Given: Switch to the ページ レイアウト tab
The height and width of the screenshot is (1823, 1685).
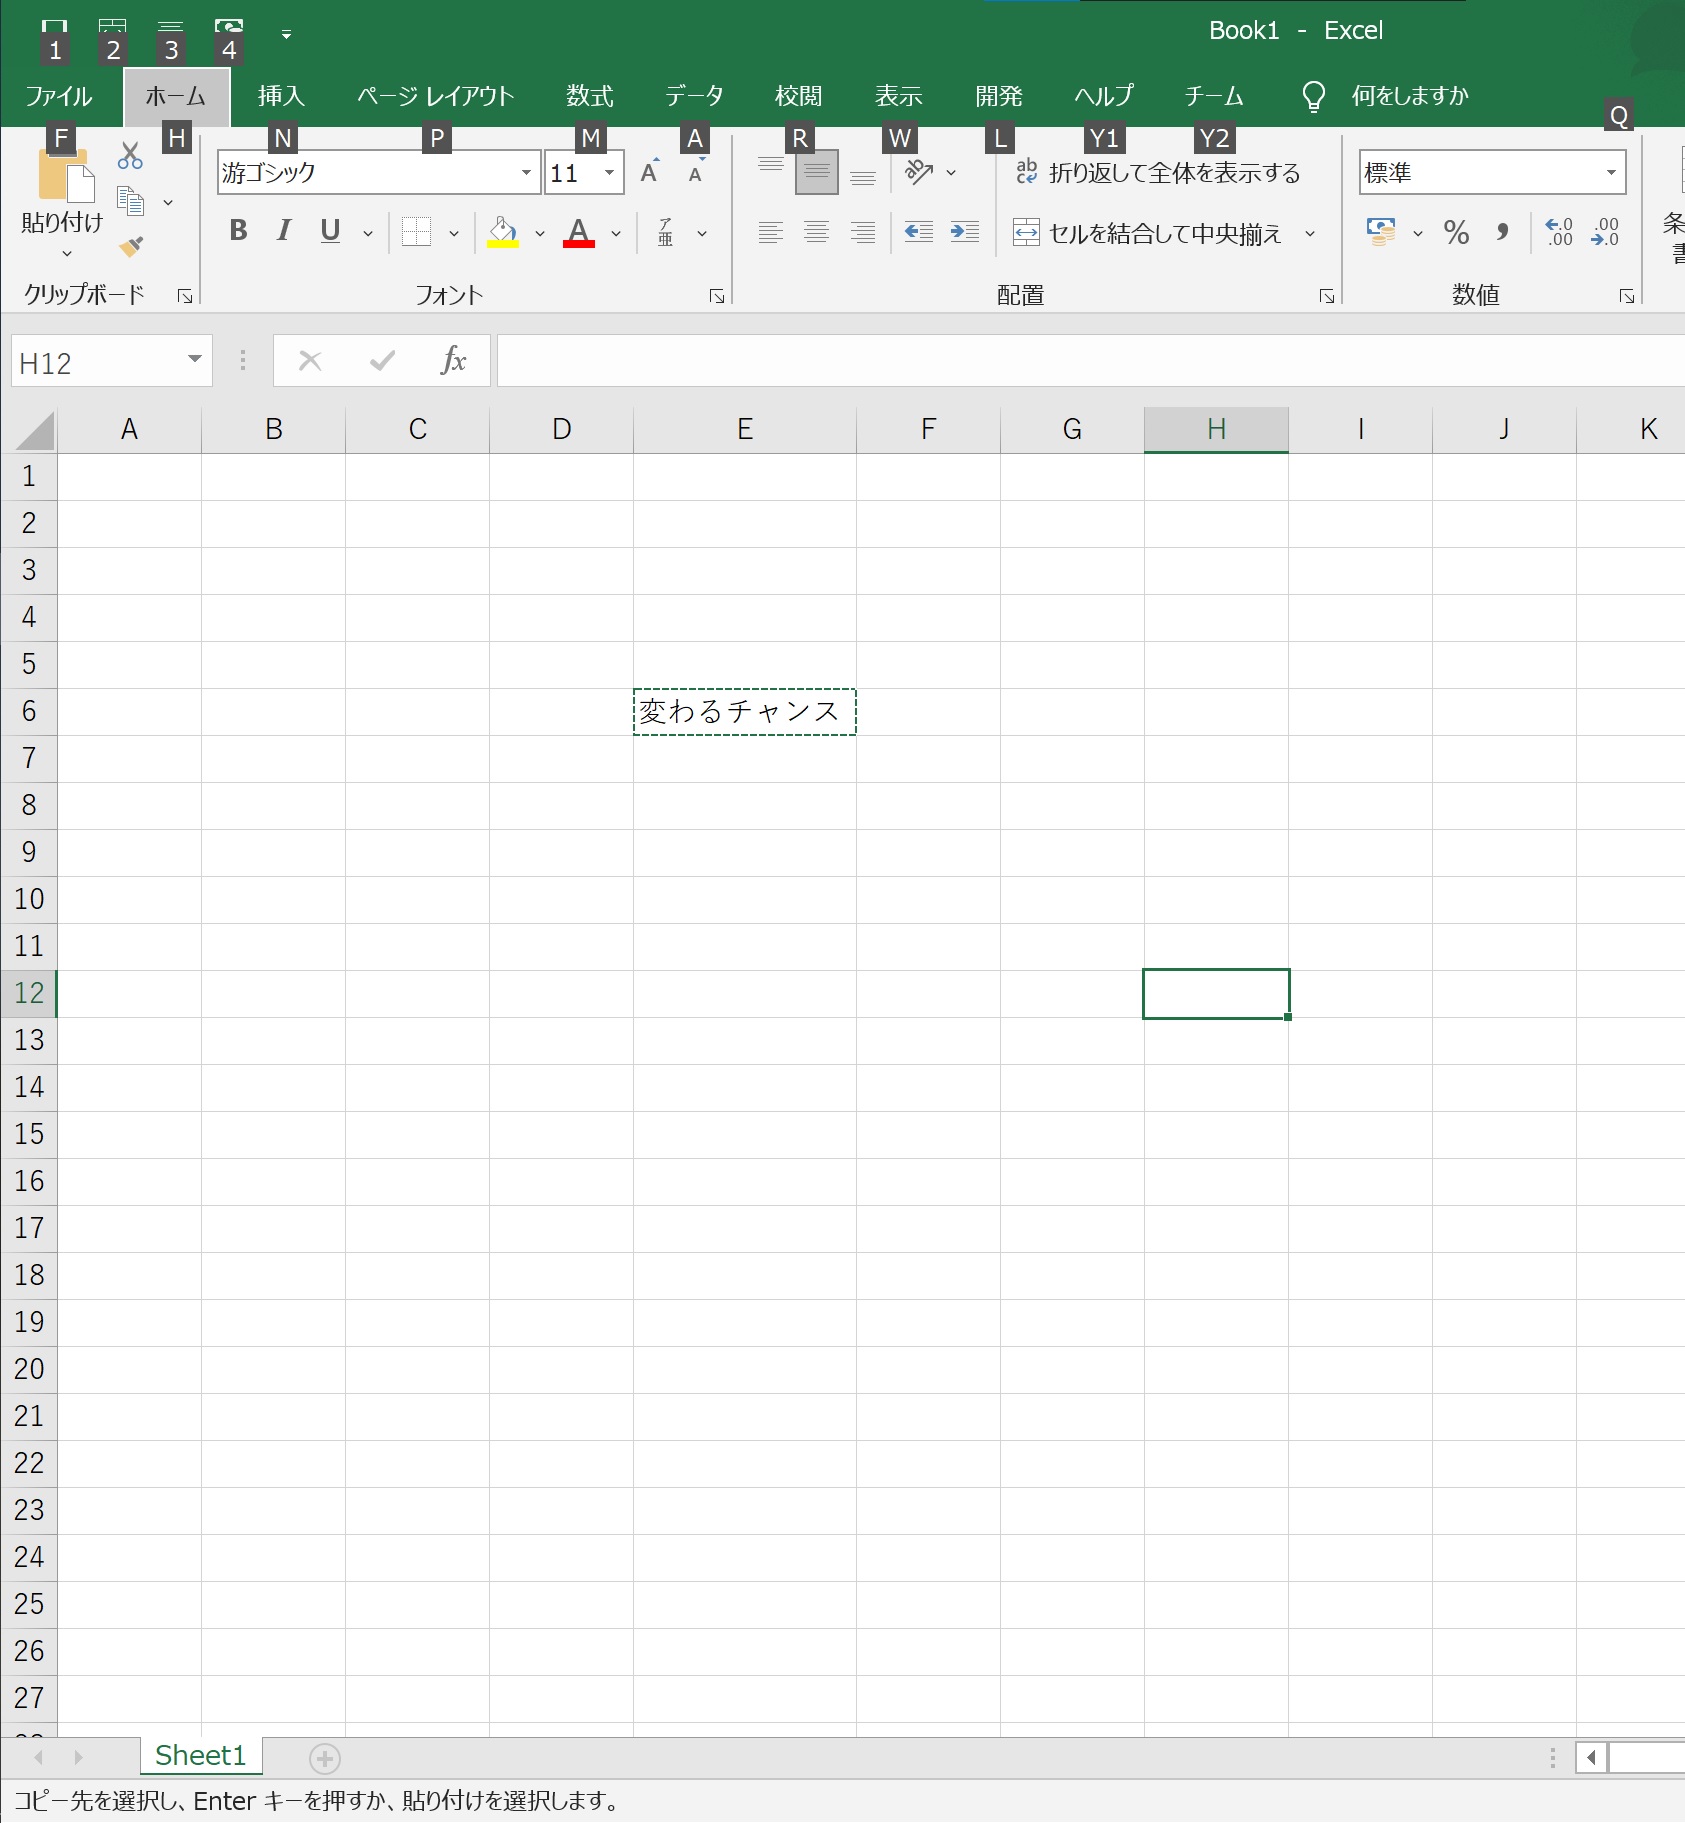Looking at the screenshot, I should pos(436,96).
